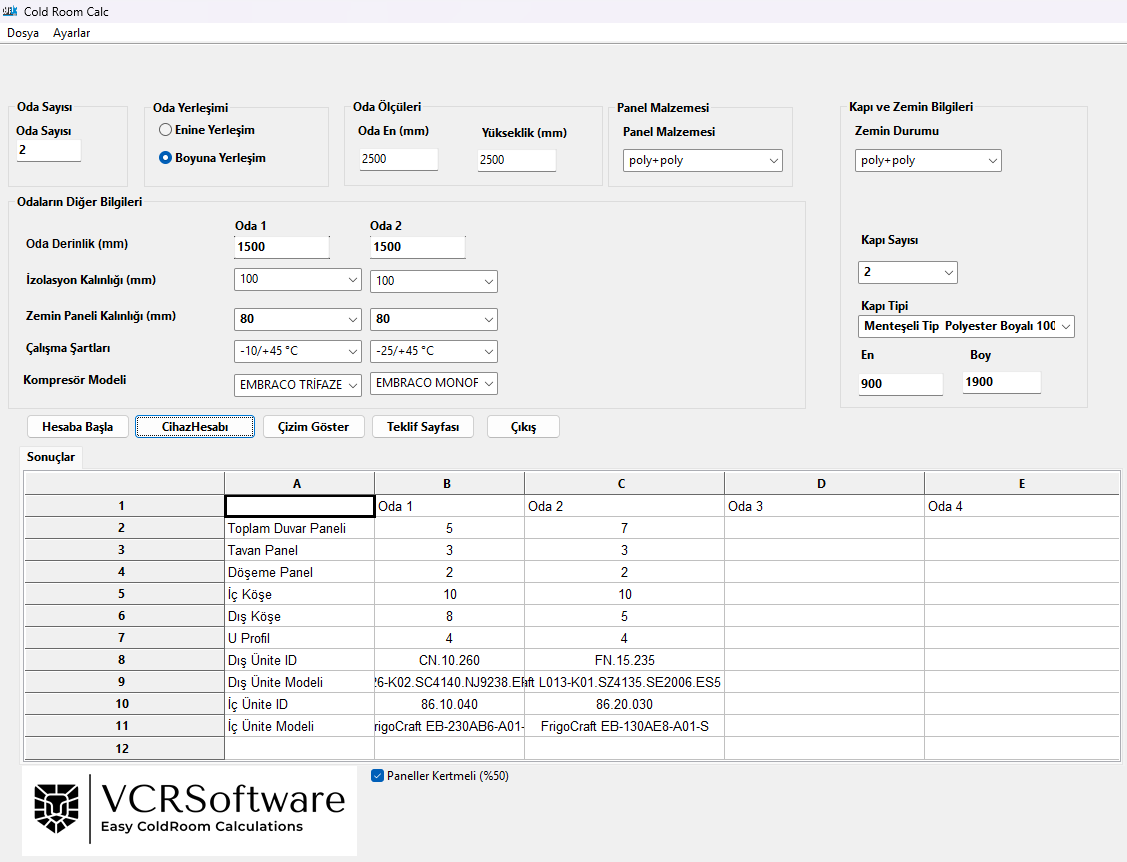Viewport: 1127px width, 862px height.
Task: Open the Ayarlar menu
Action: [71, 33]
